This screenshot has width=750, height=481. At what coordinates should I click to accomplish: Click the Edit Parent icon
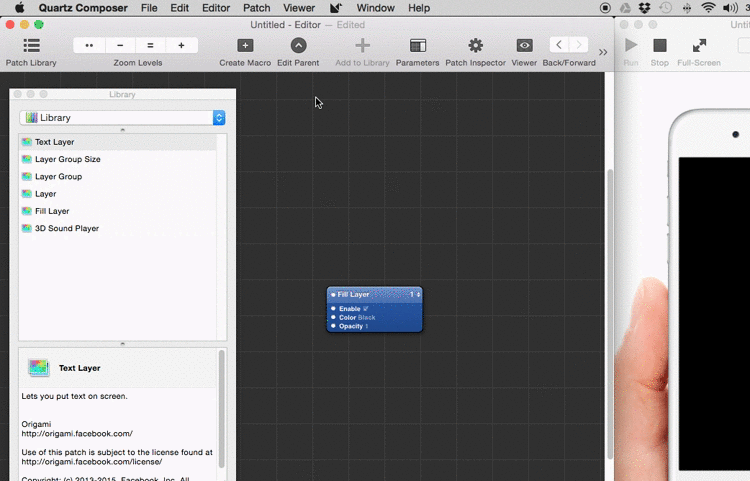298,46
